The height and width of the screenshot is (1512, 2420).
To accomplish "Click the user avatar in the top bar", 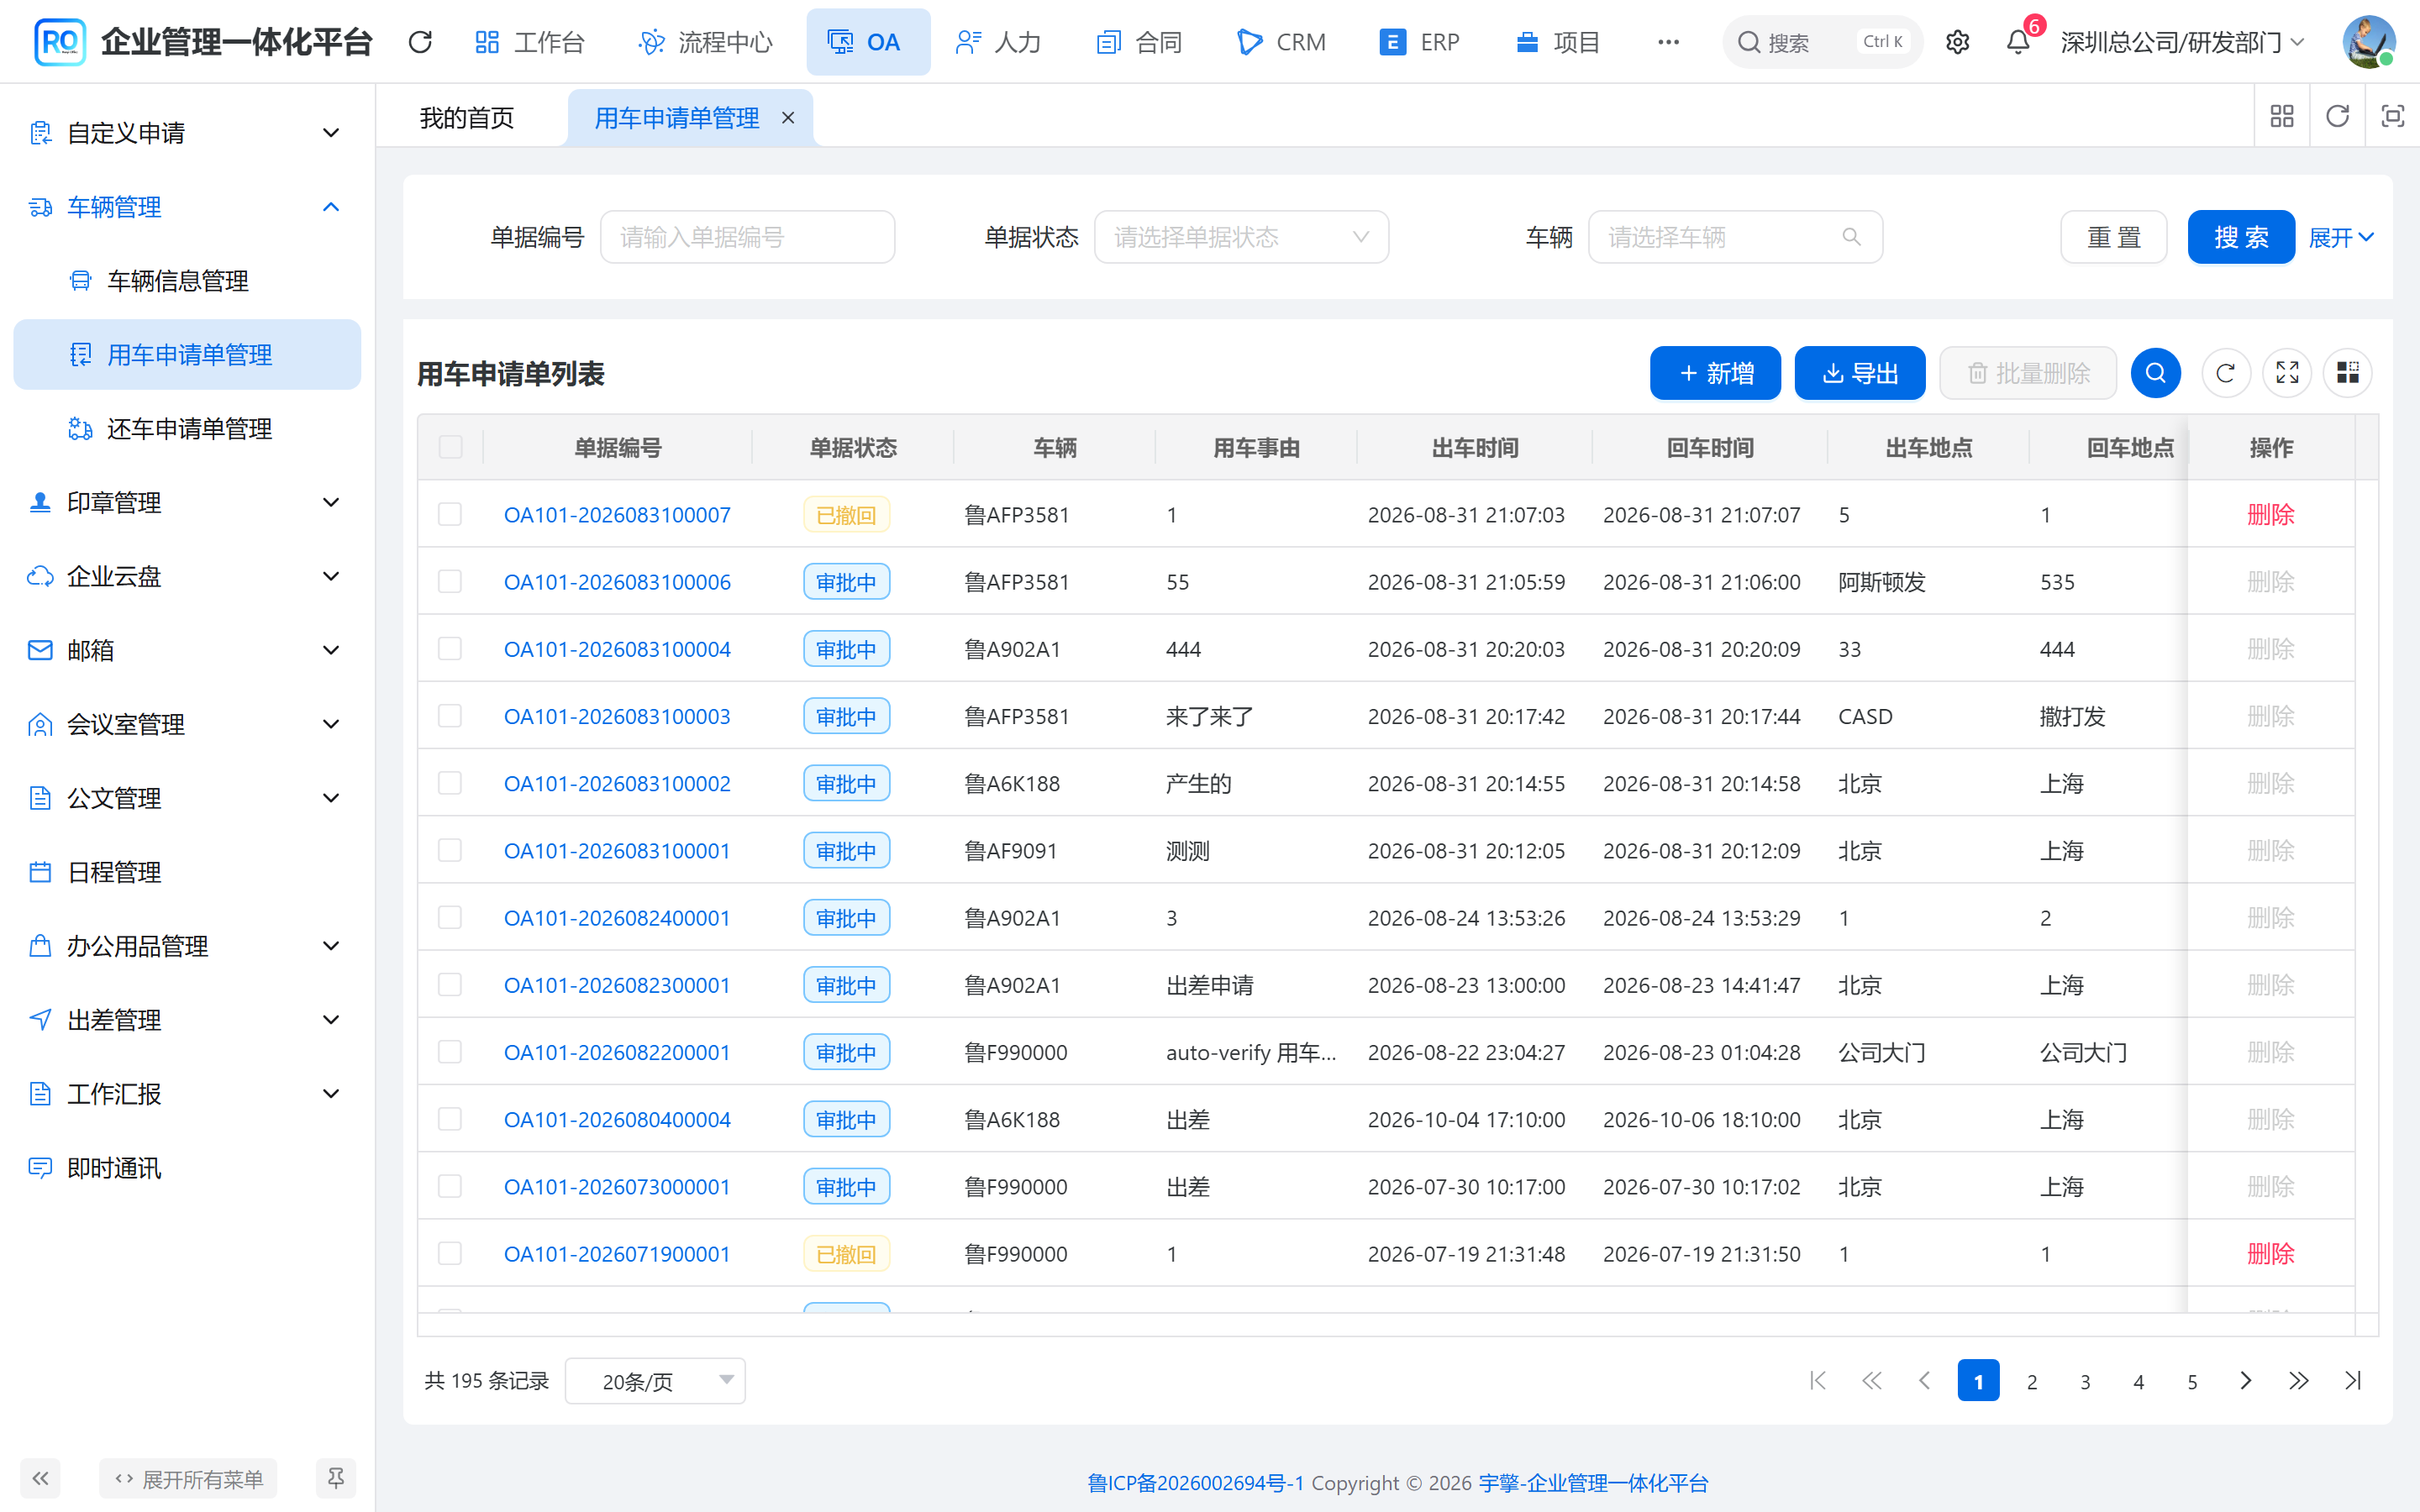I will point(2368,42).
